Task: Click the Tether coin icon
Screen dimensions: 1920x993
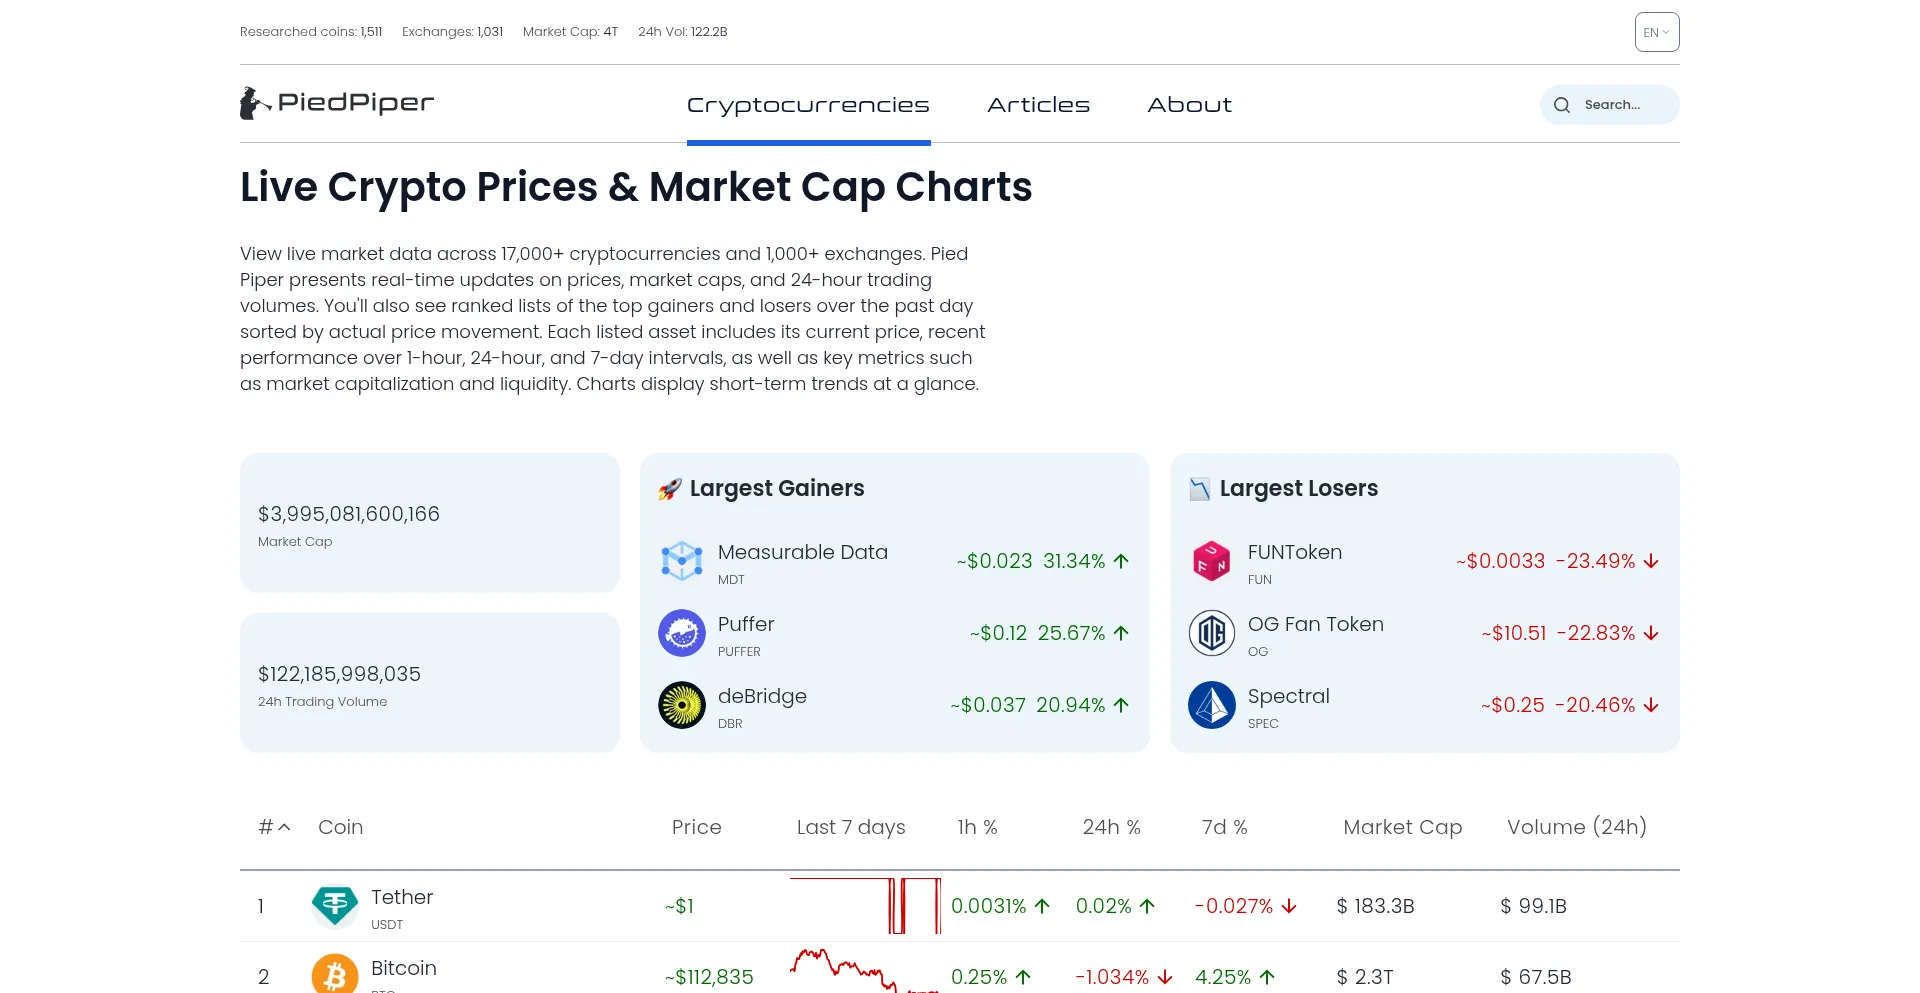Action: tap(335, 906)
